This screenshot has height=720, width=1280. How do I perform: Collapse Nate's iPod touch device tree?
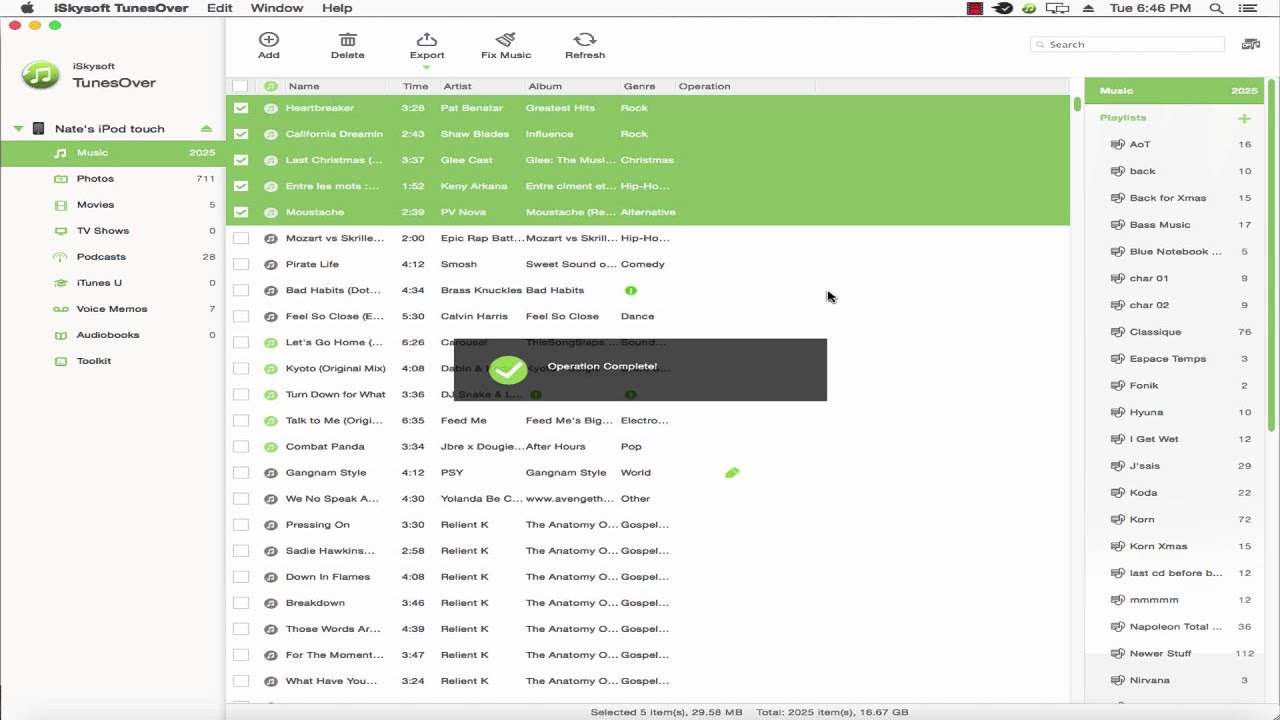click(x=18, y=129)
